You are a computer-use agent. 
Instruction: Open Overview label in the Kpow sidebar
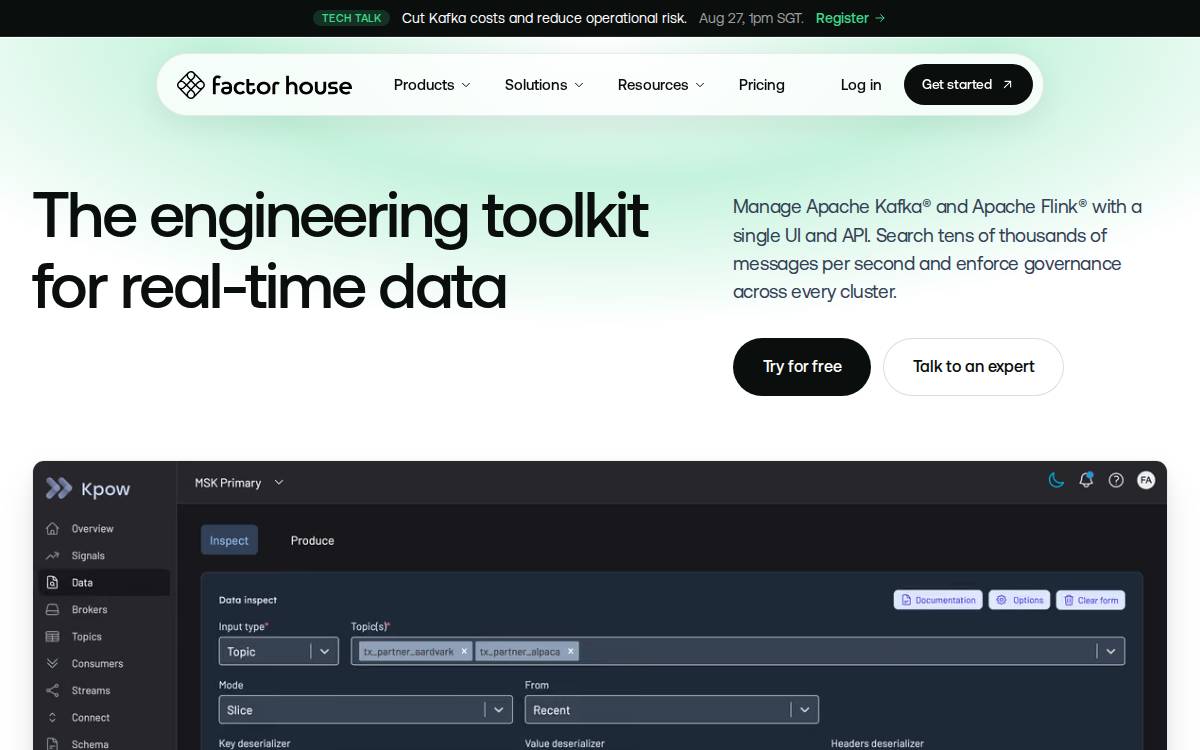92,528
